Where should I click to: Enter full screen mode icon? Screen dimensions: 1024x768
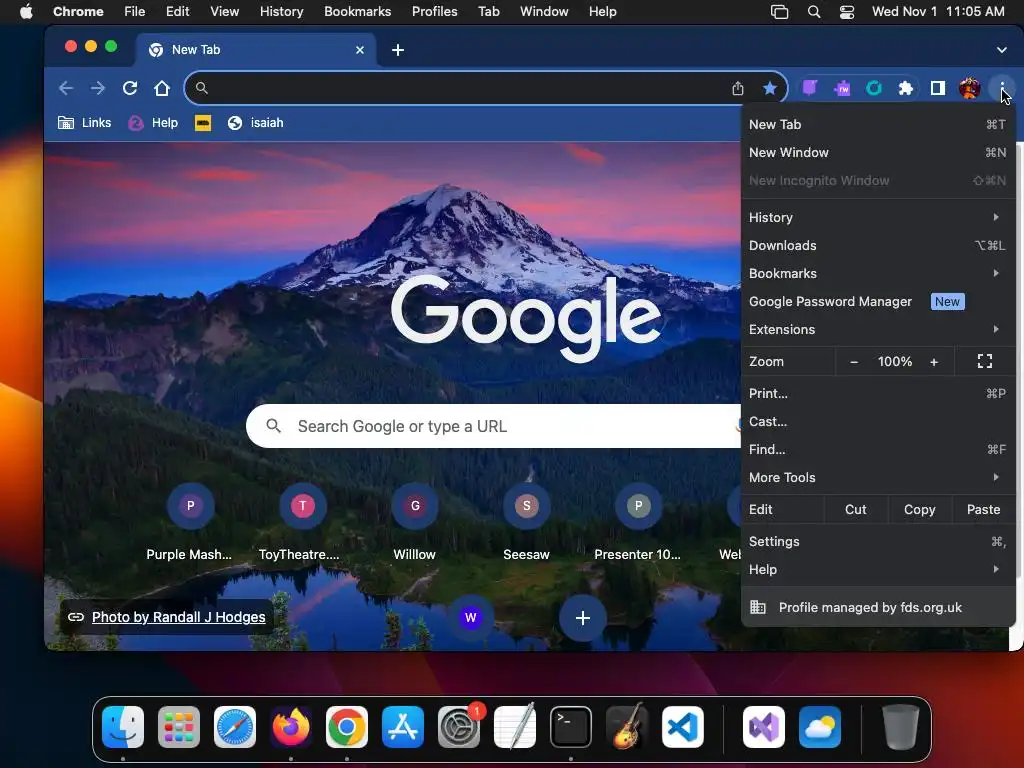(985, 362)
